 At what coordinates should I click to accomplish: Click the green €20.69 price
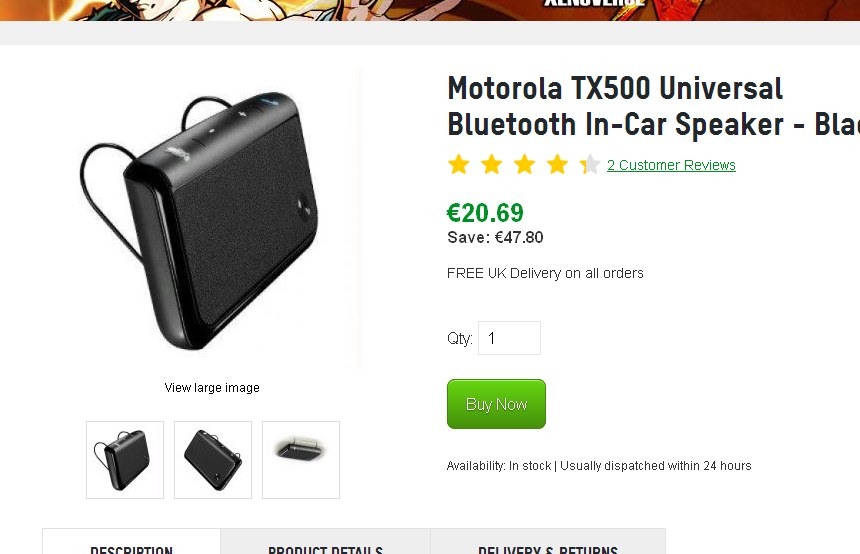(485, 213)
